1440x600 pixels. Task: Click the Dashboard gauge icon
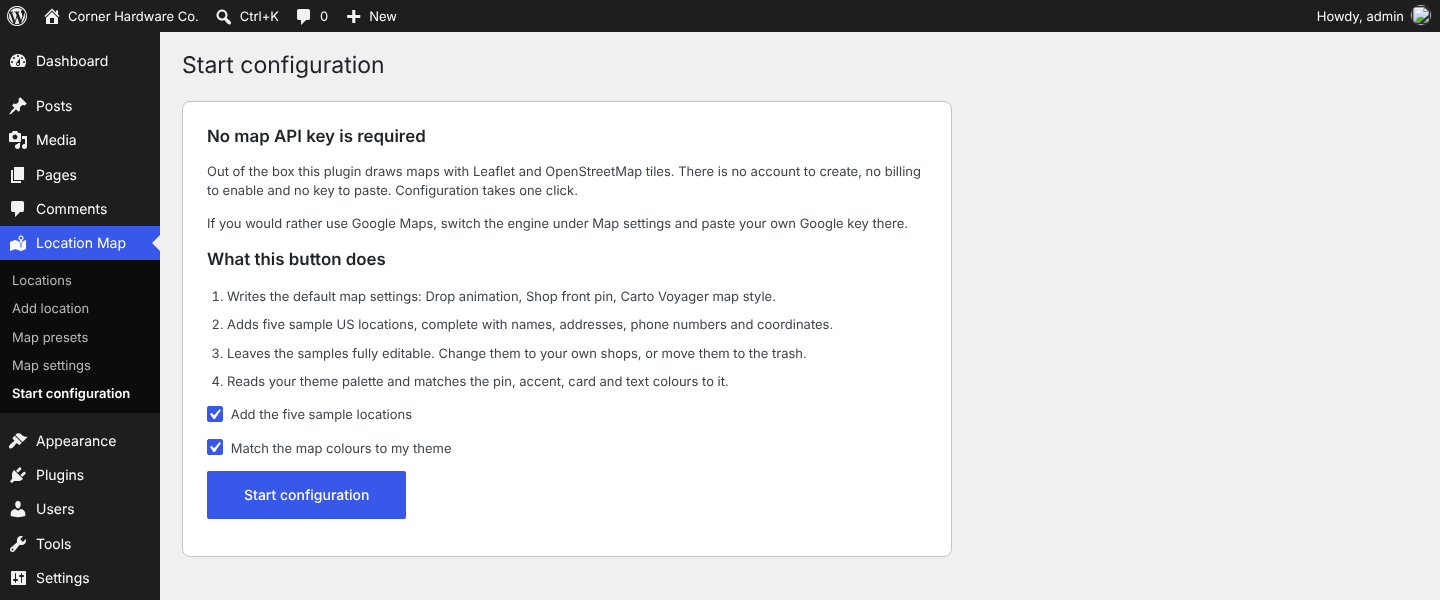(x=18, y=61)
